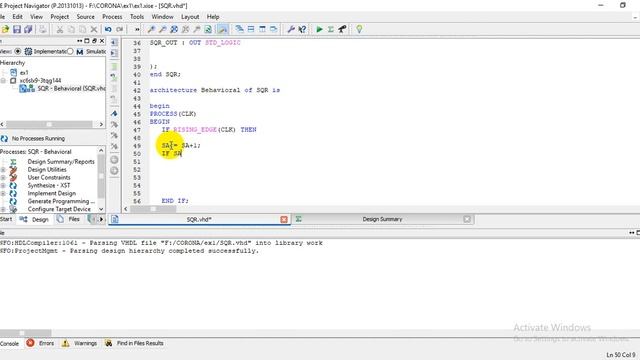Screen dimensions: 640x360
Task: Click the Zoom To Full View icon
Action: (x=174, y=29)
